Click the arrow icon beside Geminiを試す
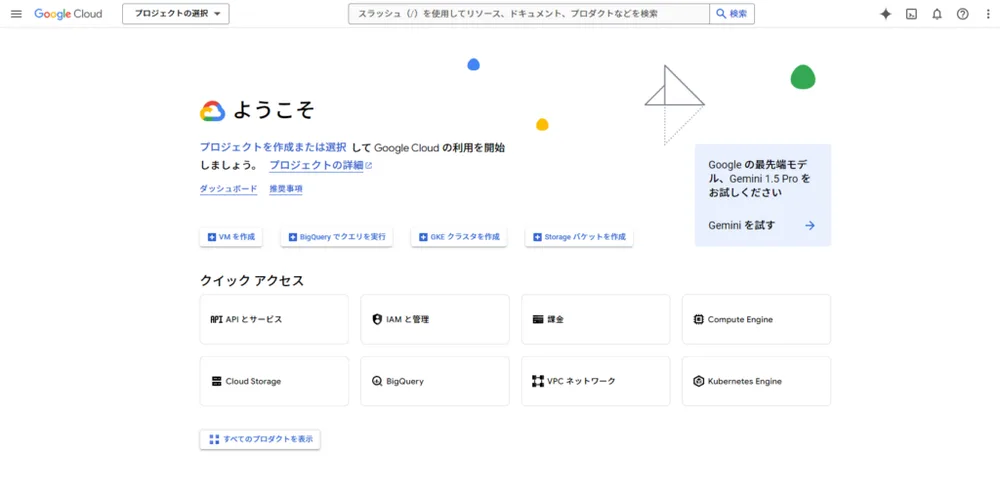 point(810,225)
